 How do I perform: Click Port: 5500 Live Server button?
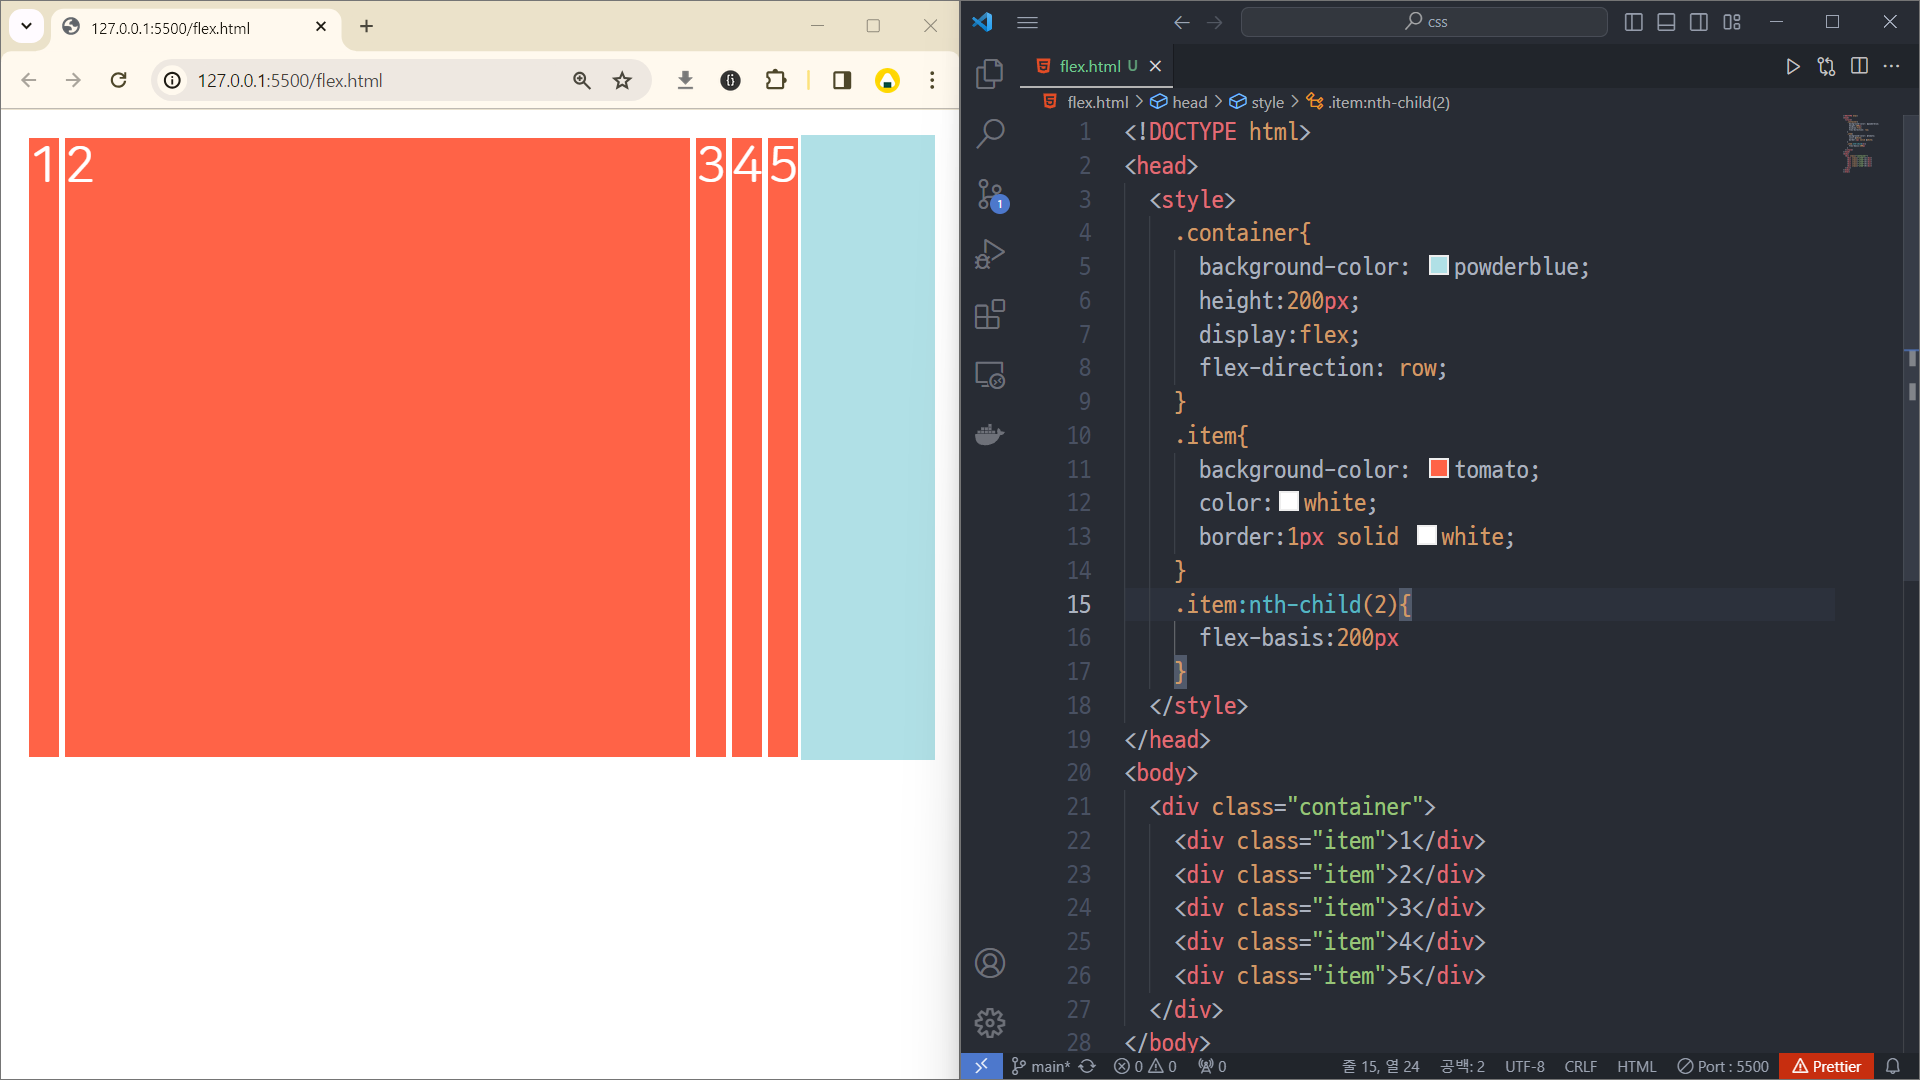coord(1723,1066)
